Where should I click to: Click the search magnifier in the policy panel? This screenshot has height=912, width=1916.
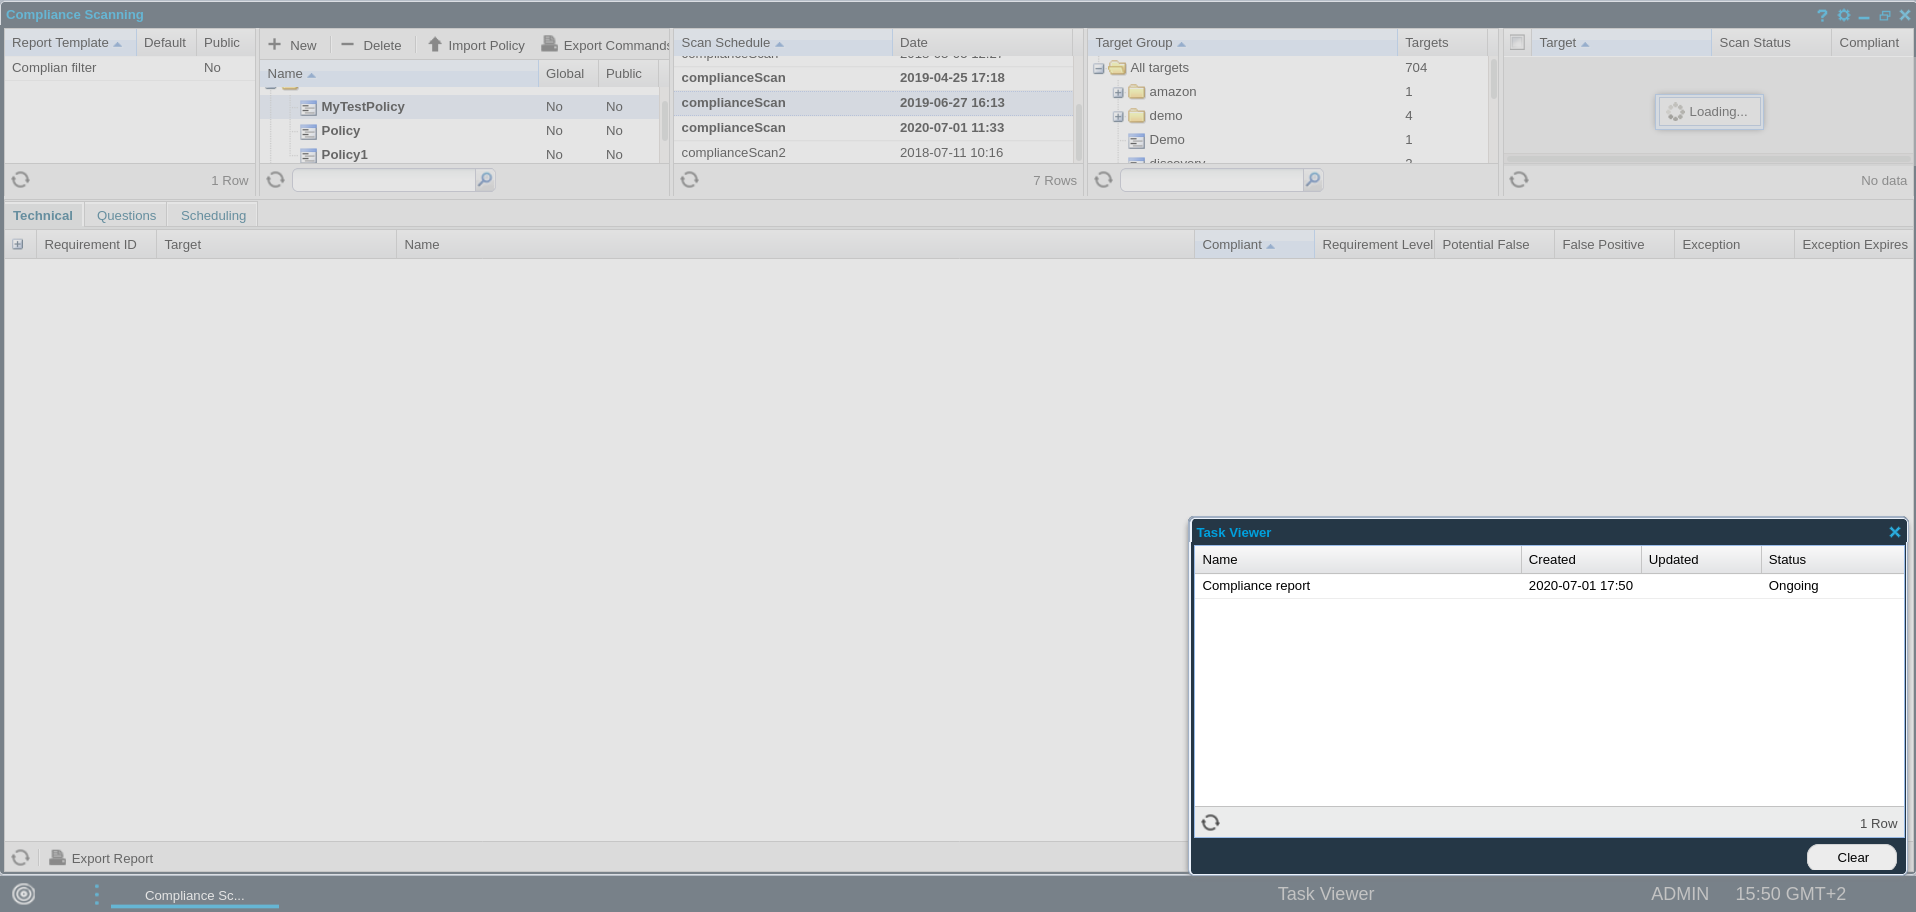pos(484,179)
